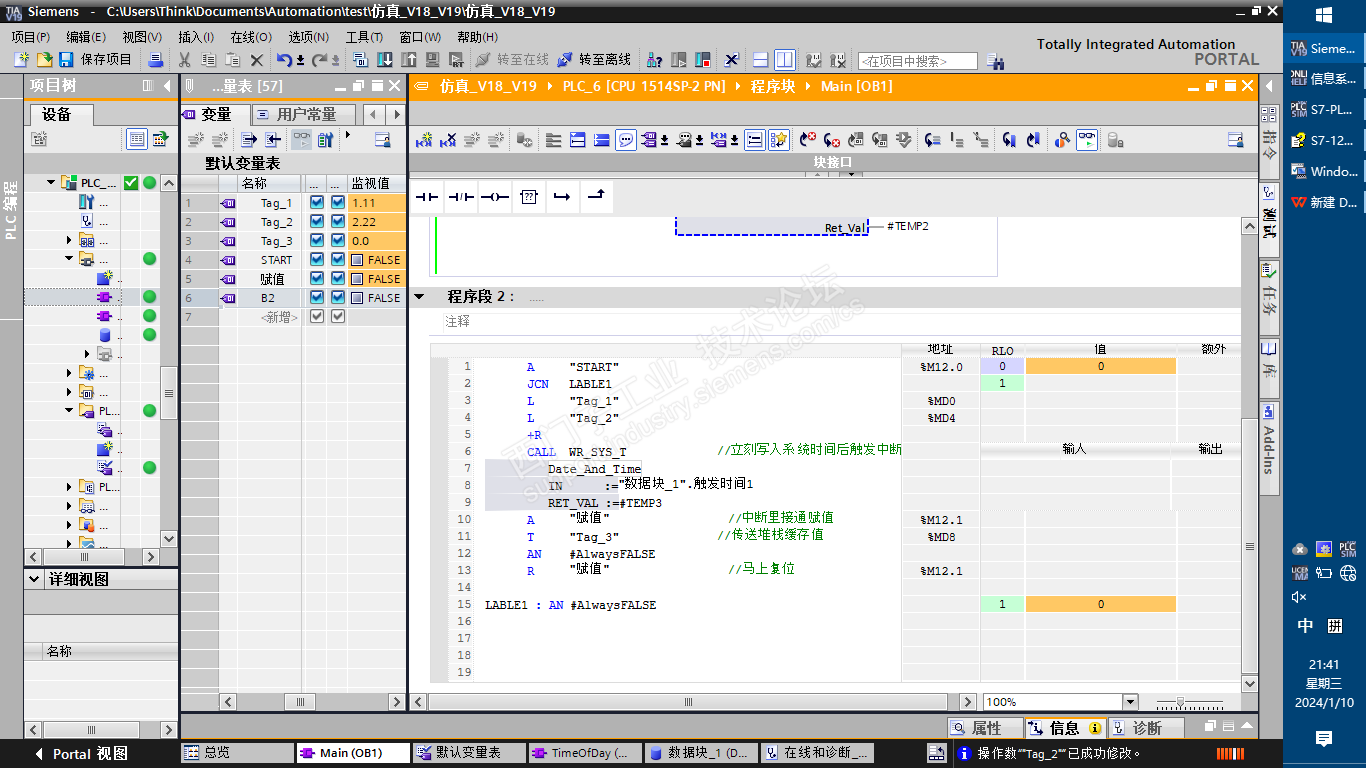Open the 选项(N) menu
Image resolution: width=1366 pixels, height=768 pixels.
(x=308, y=37)
